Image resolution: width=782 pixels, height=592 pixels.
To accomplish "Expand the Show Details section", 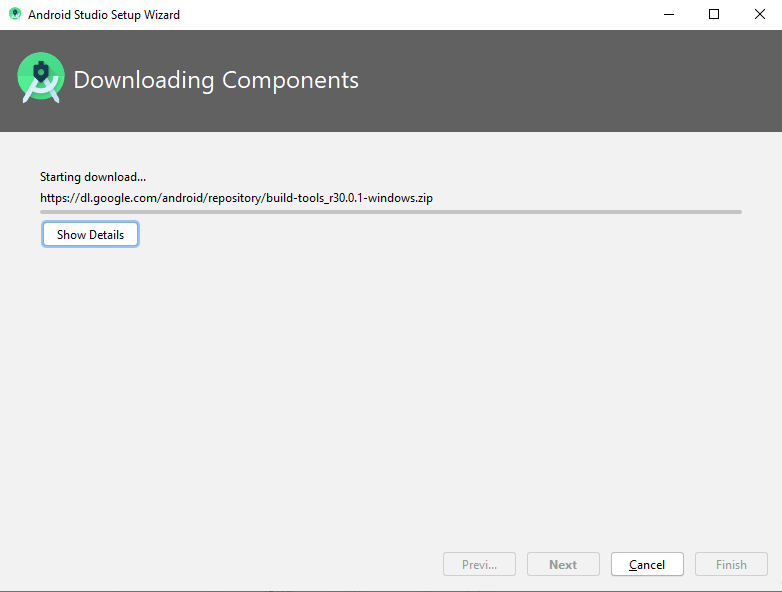I will click(90, 234).
